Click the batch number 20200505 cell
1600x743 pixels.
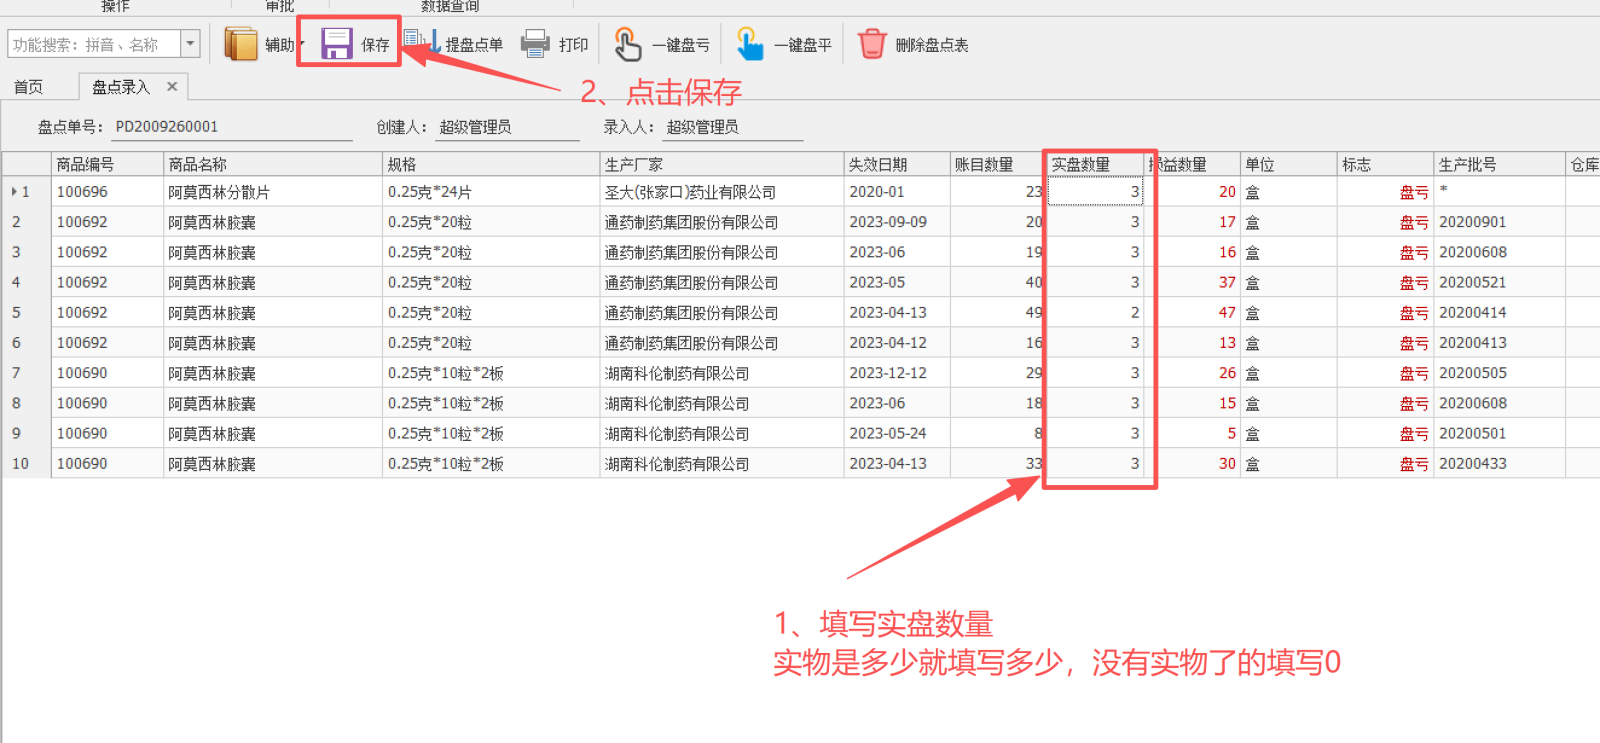(1499, 373)
